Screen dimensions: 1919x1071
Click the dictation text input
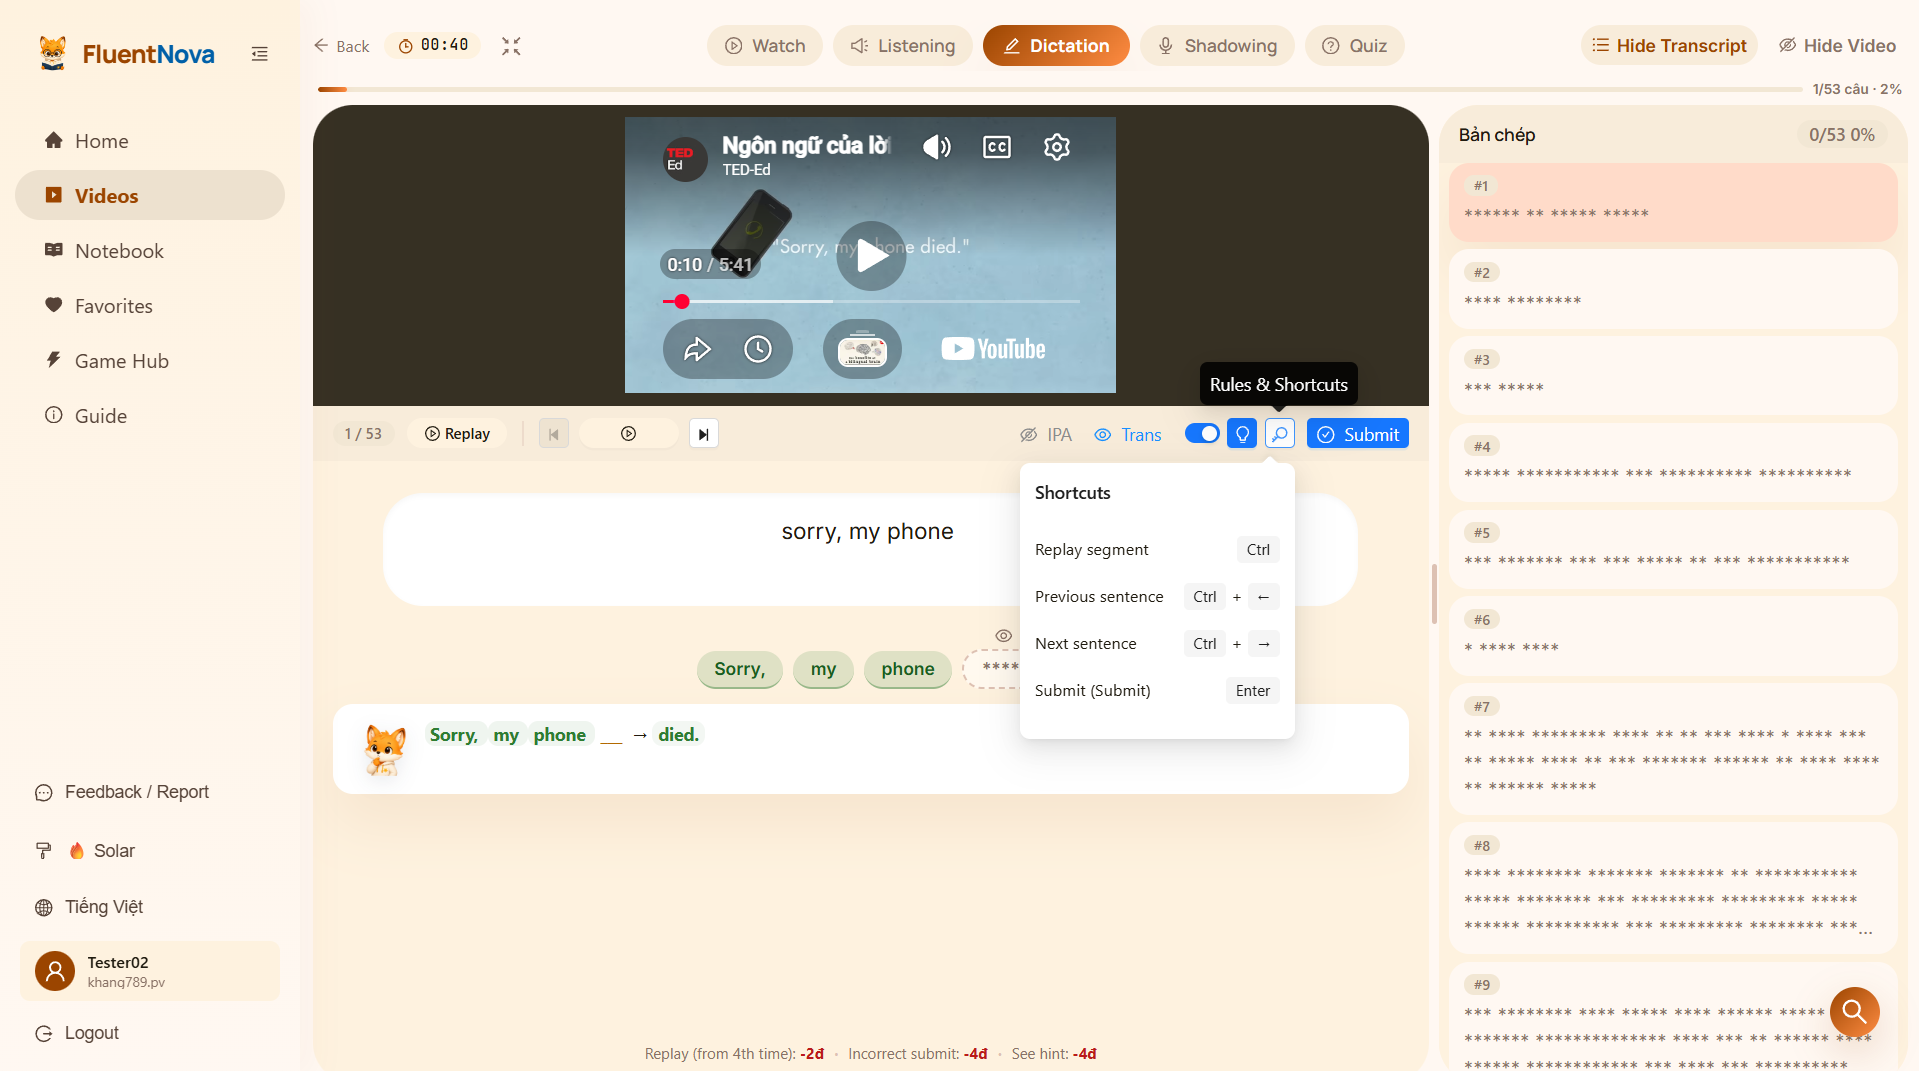[870, 549]
